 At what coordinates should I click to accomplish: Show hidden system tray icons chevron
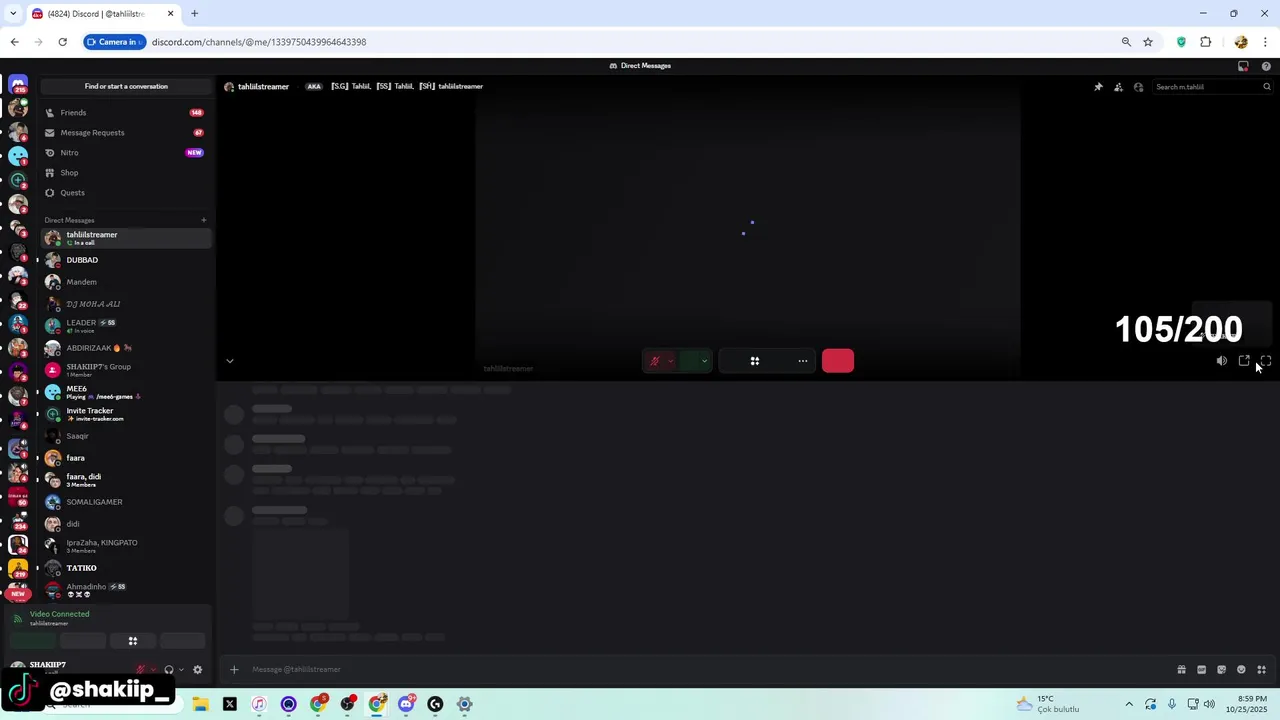(x=1129, y=704)
